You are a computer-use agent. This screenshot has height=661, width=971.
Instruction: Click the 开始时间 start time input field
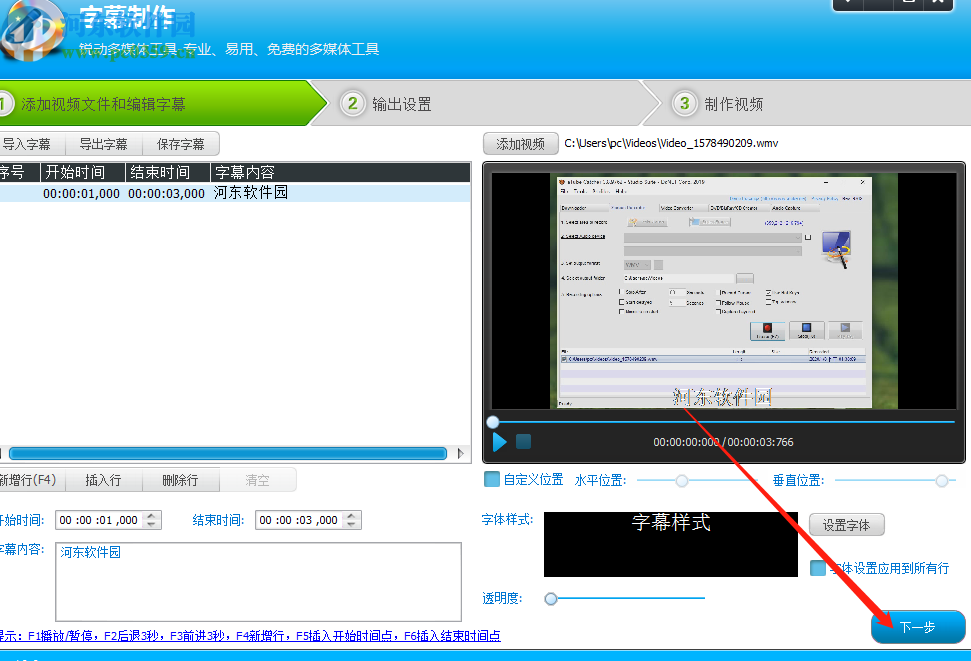point(100,520)
